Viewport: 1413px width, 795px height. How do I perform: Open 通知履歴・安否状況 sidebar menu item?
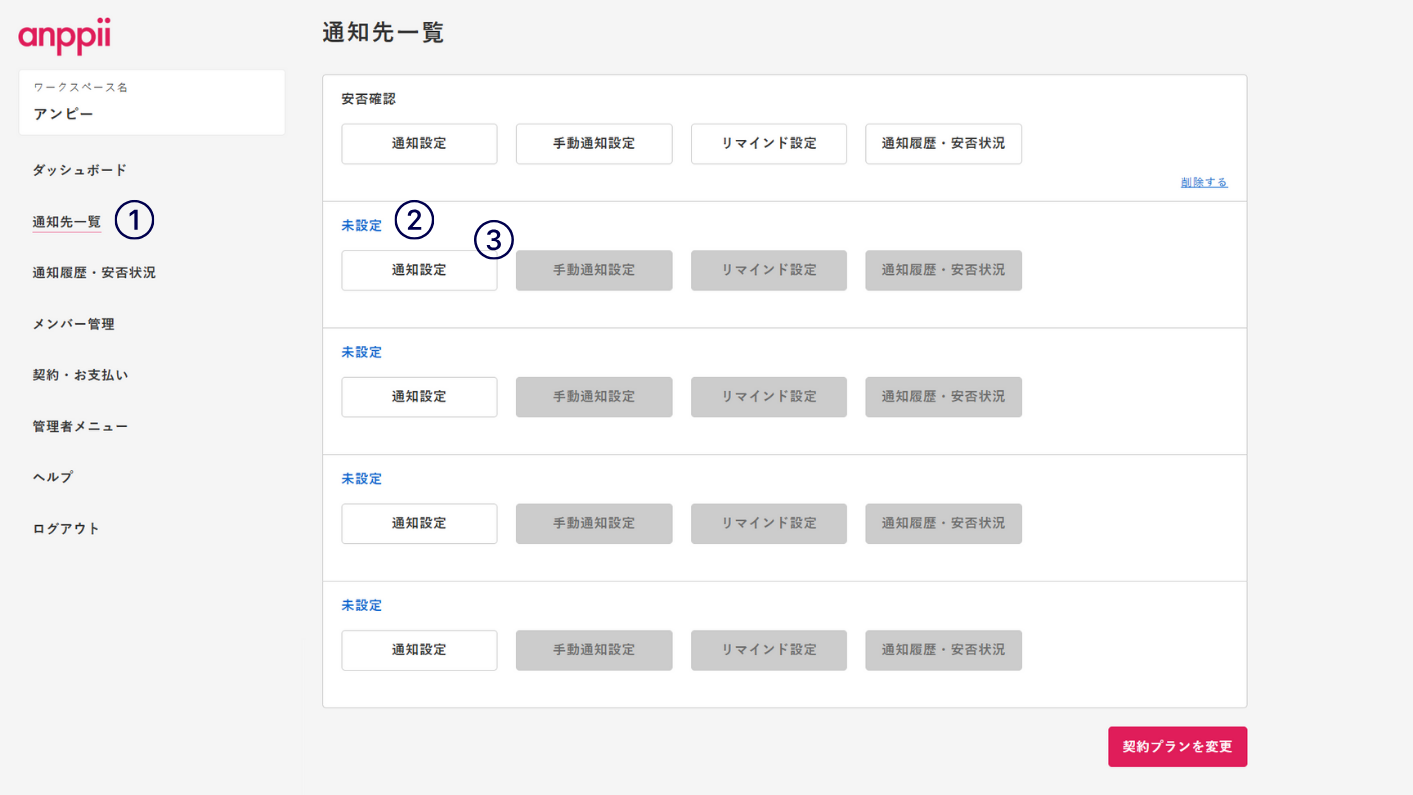pyautogui.click(x=94, y=272)
